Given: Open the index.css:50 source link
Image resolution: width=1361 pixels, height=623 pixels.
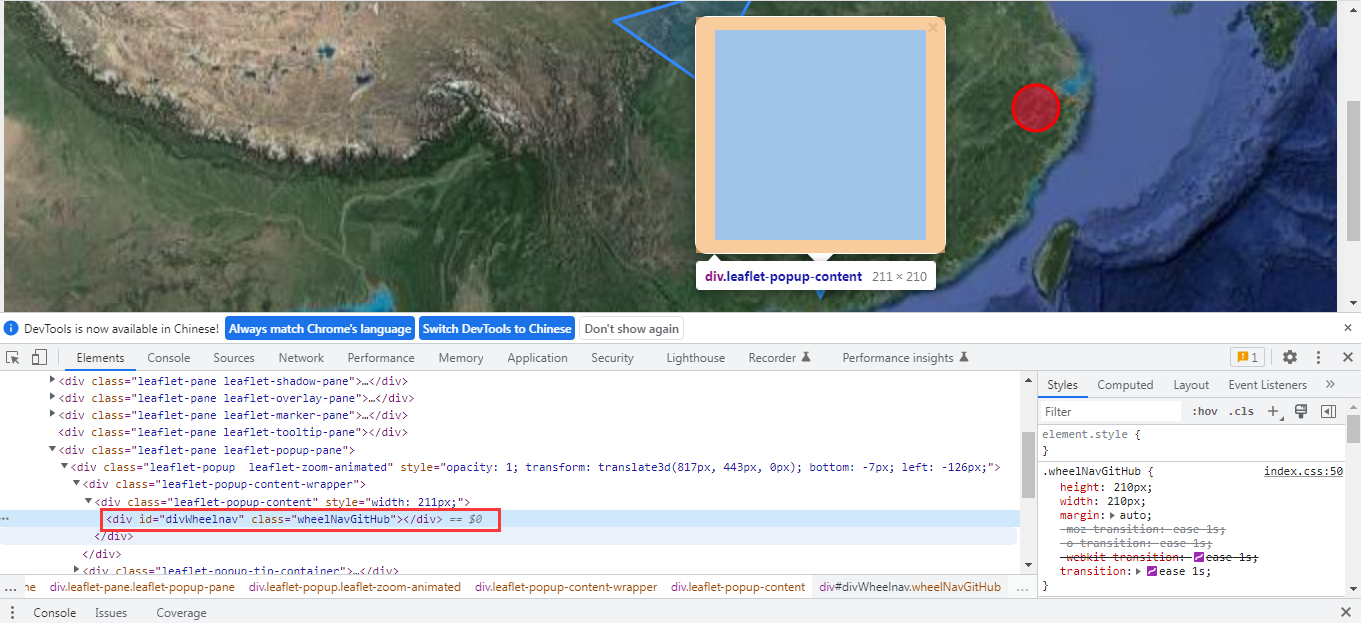Looking at the screenshot, I should coord(1303,471).
